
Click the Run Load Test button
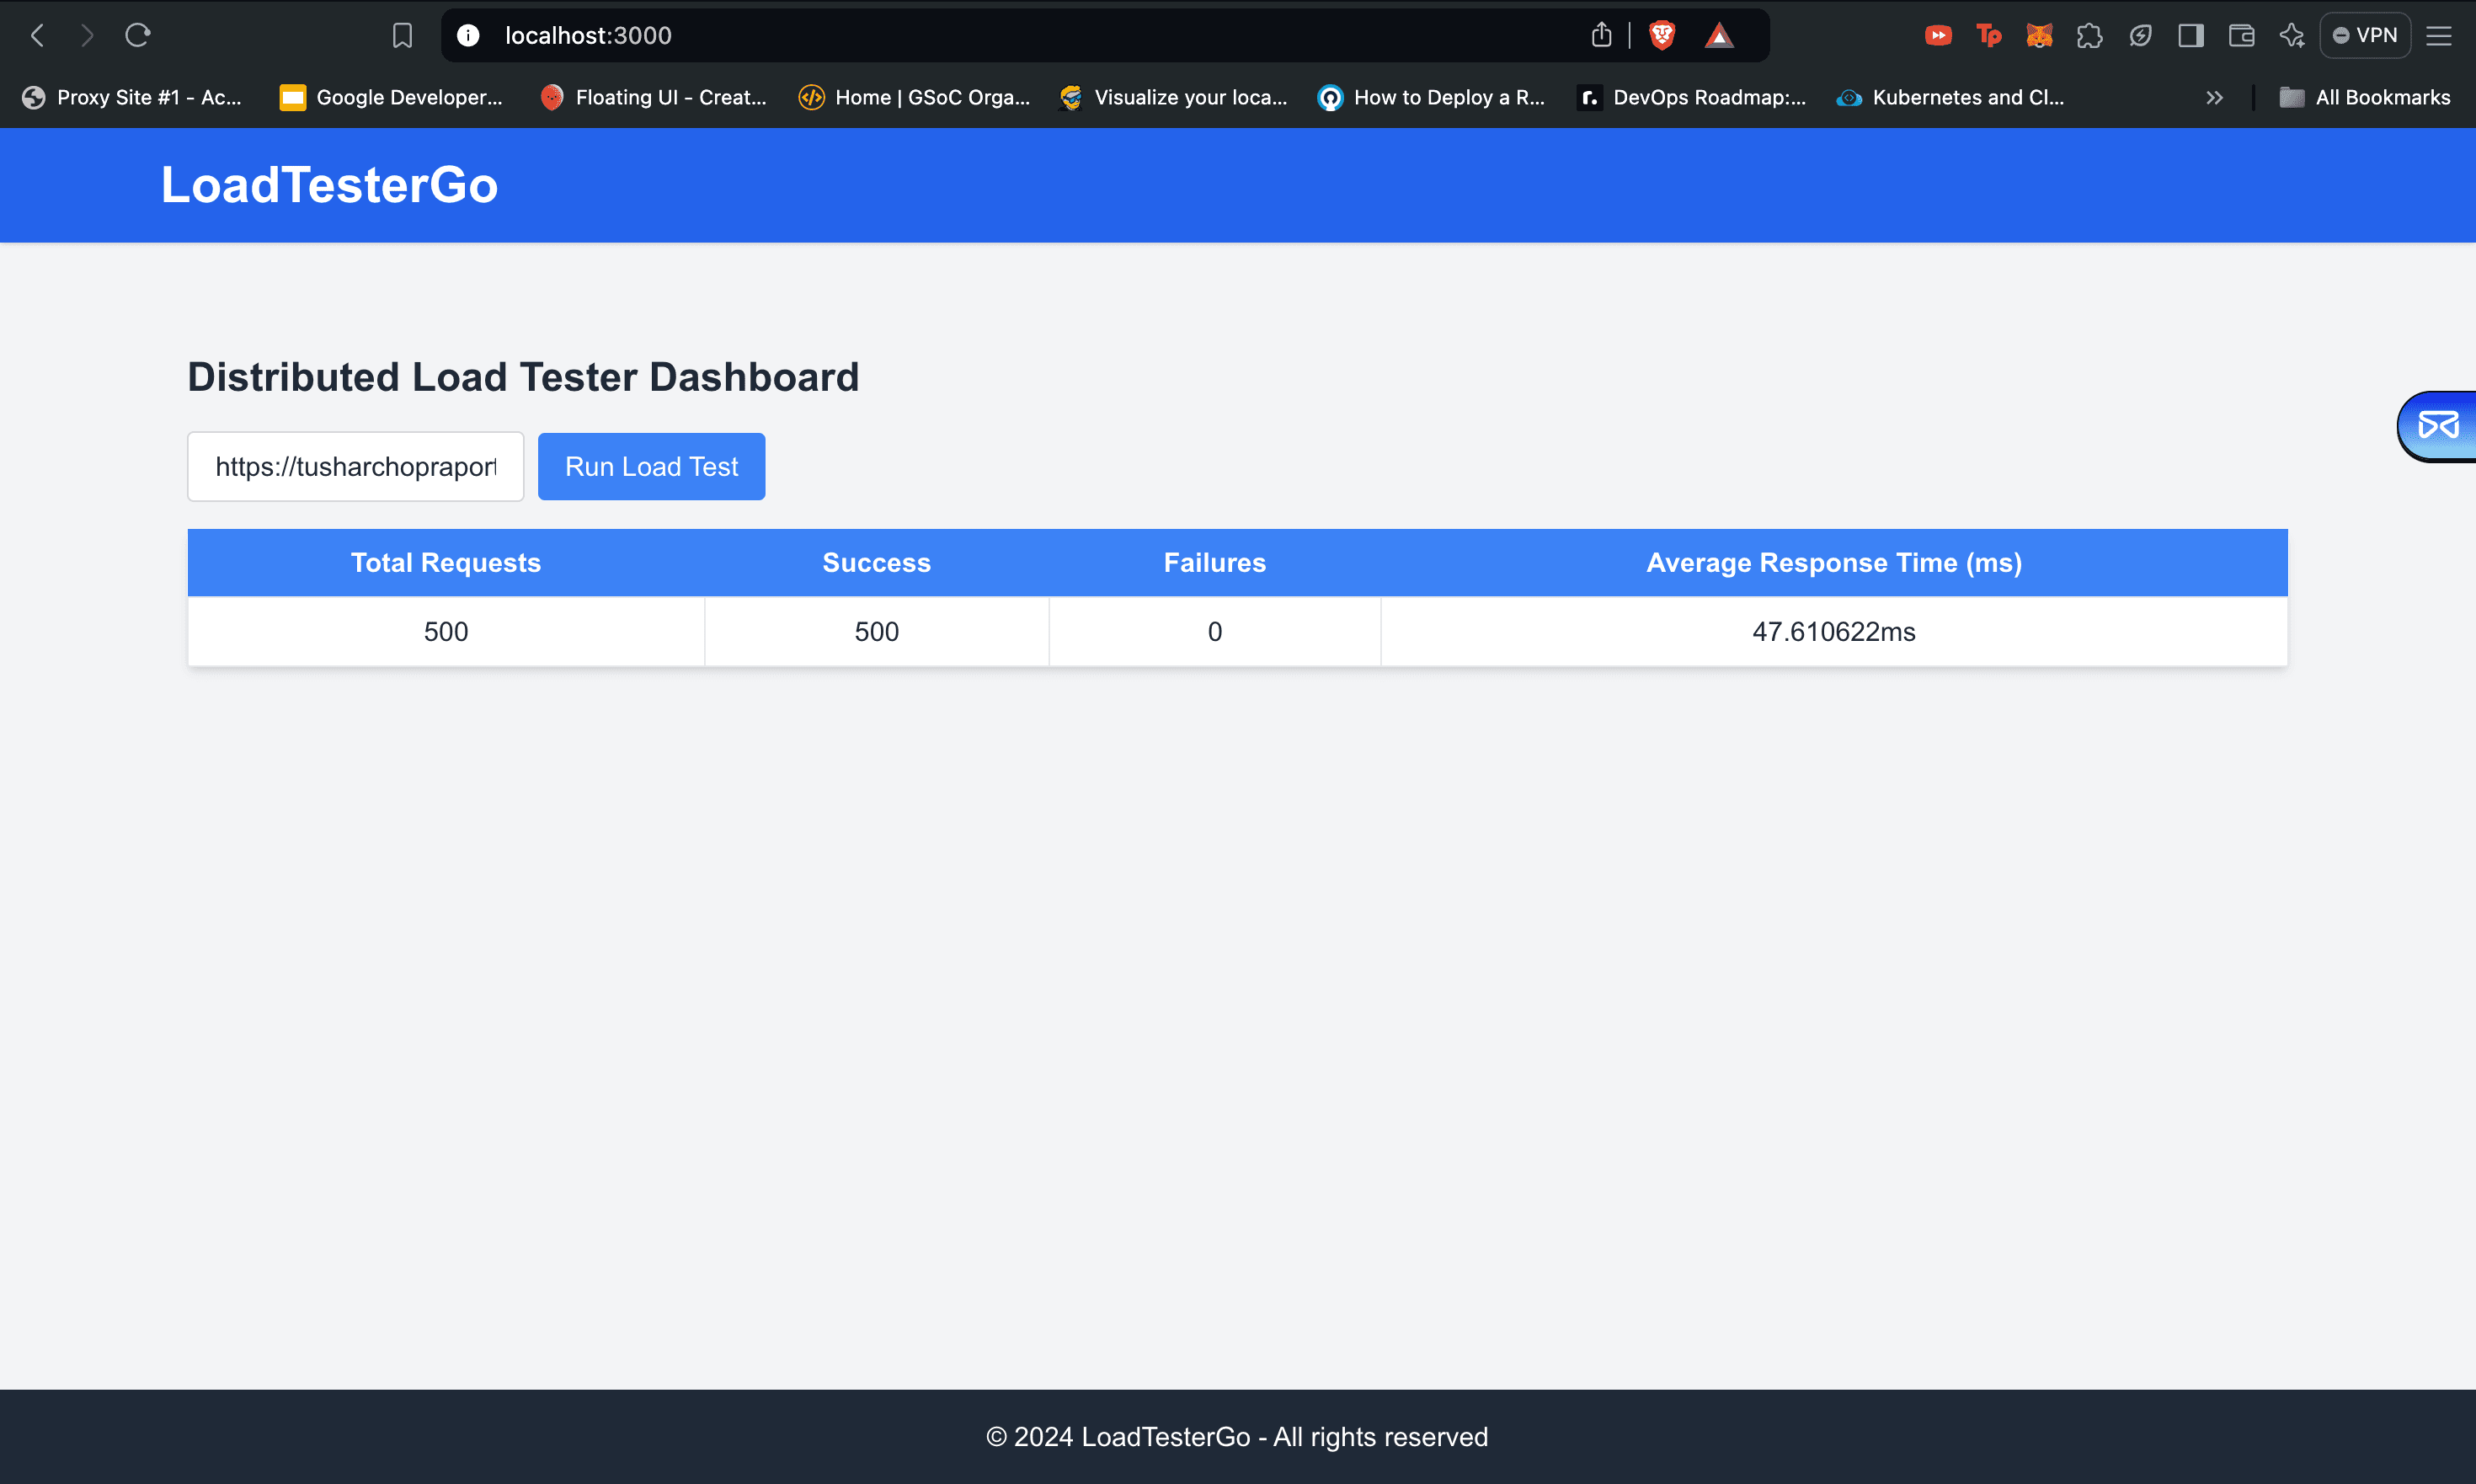[652, 467]
